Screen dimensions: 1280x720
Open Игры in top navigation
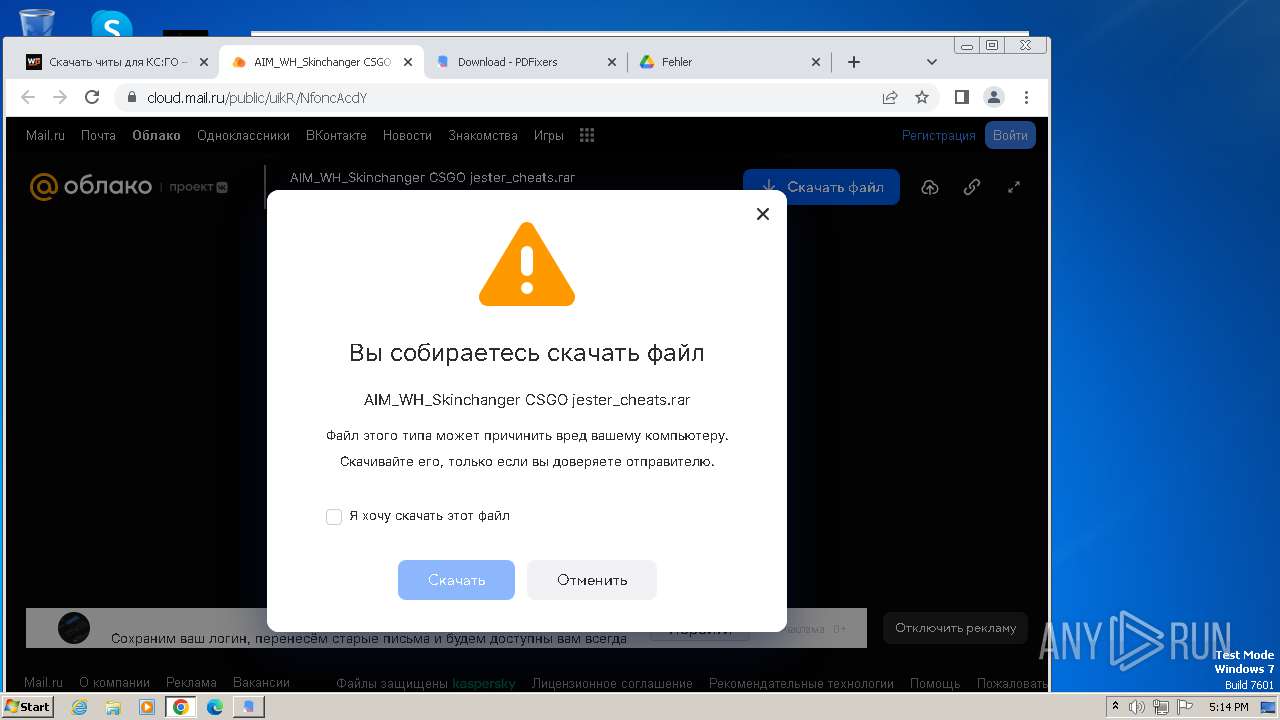pos(548,135)
